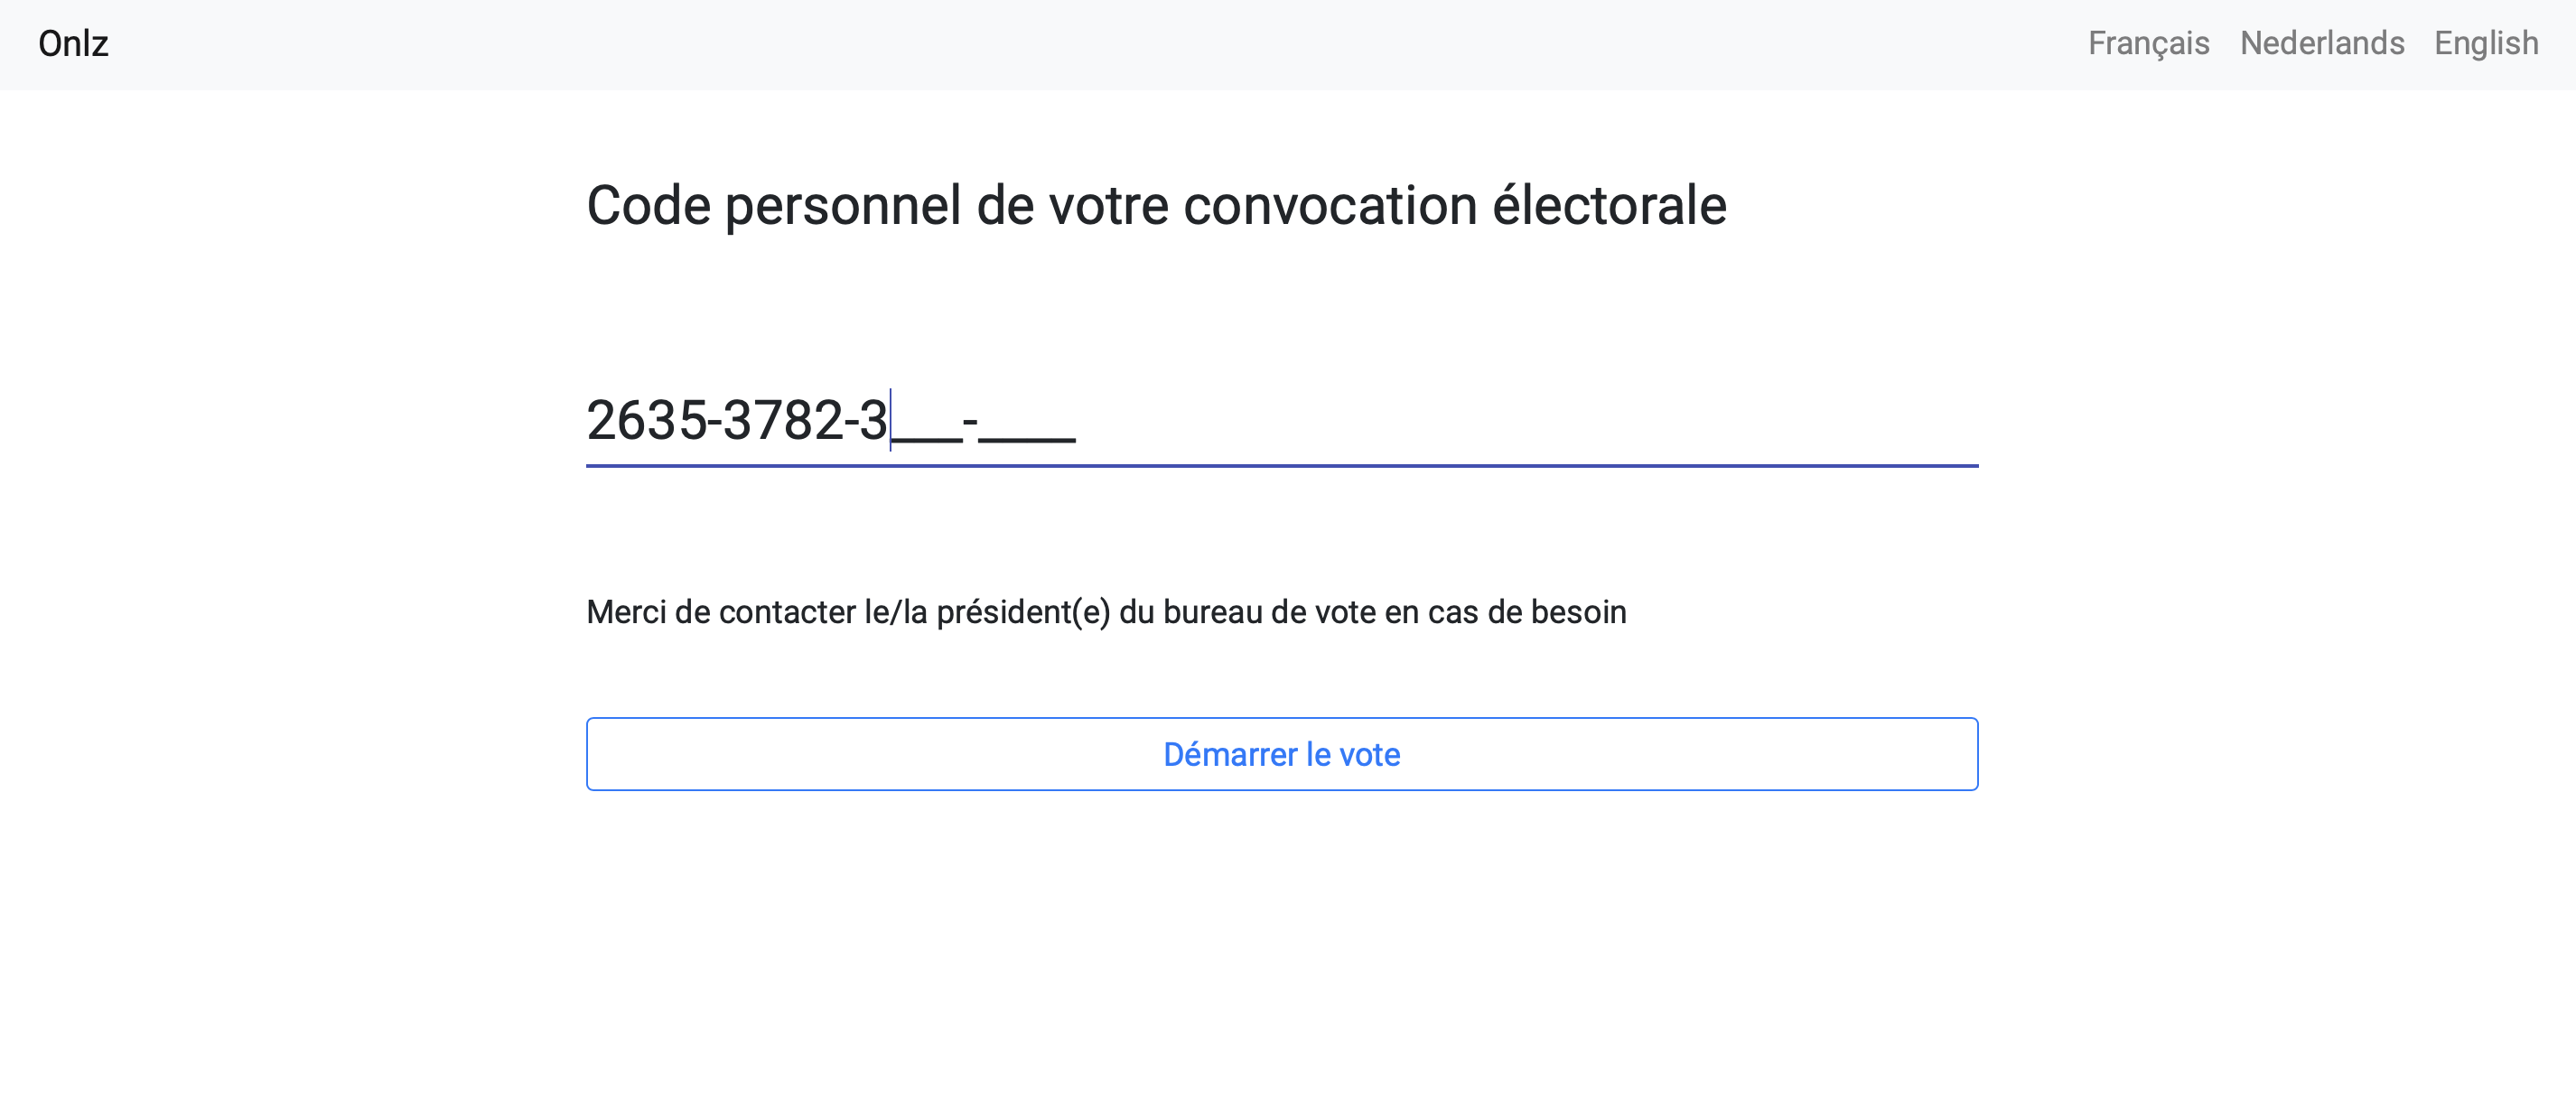This screenshot has height=1100, width=2576.
Task: Choose English from the top bar
Action: click(x=2488, y=44)
